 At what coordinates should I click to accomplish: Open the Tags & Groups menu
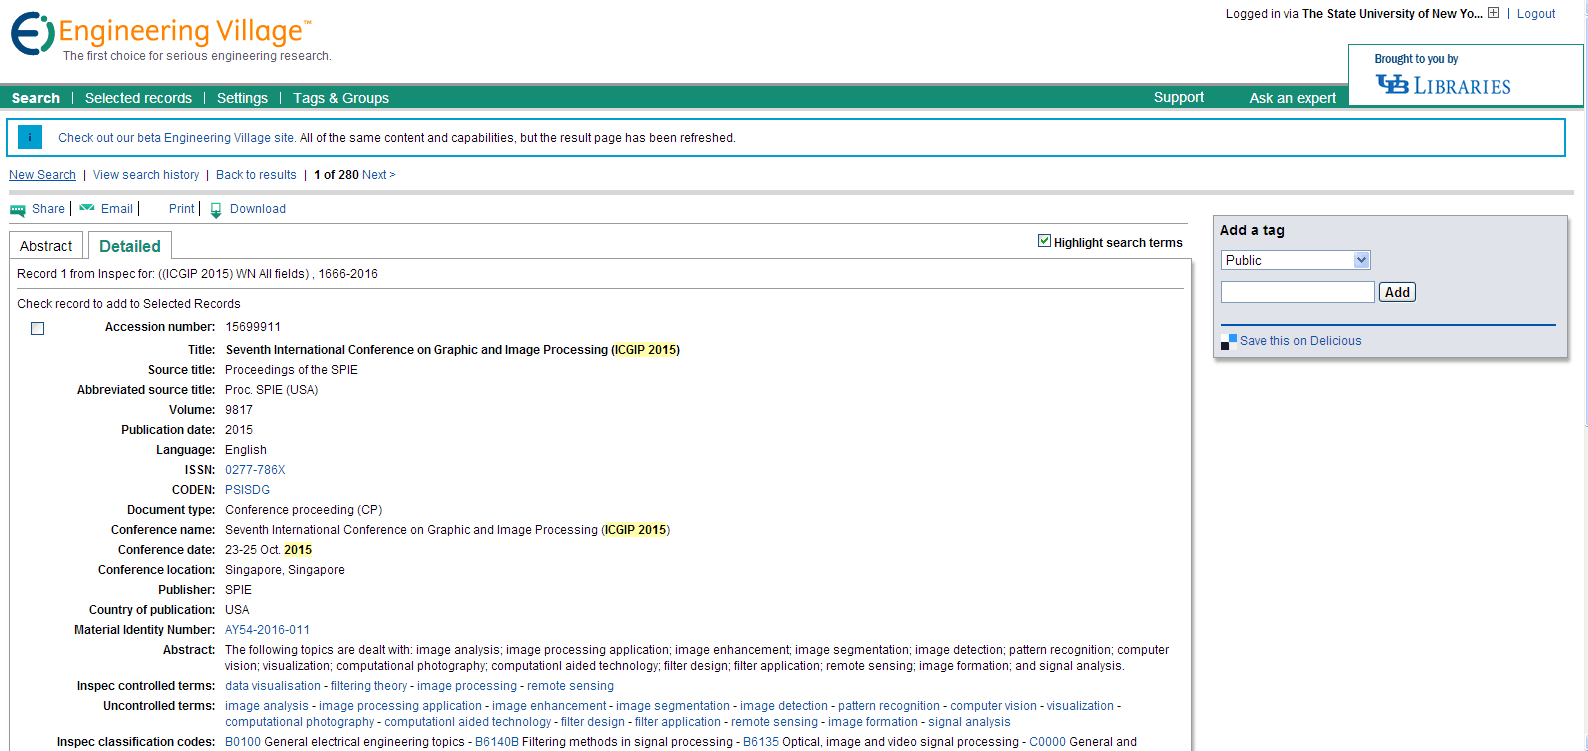pos(341,98)
